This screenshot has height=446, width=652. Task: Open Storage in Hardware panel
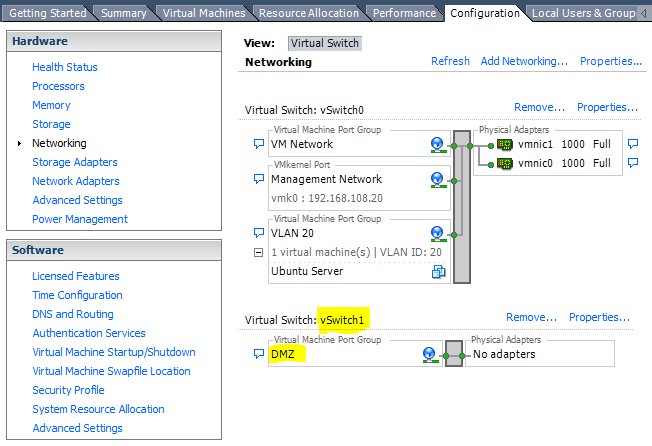click(x=51, y=124)
